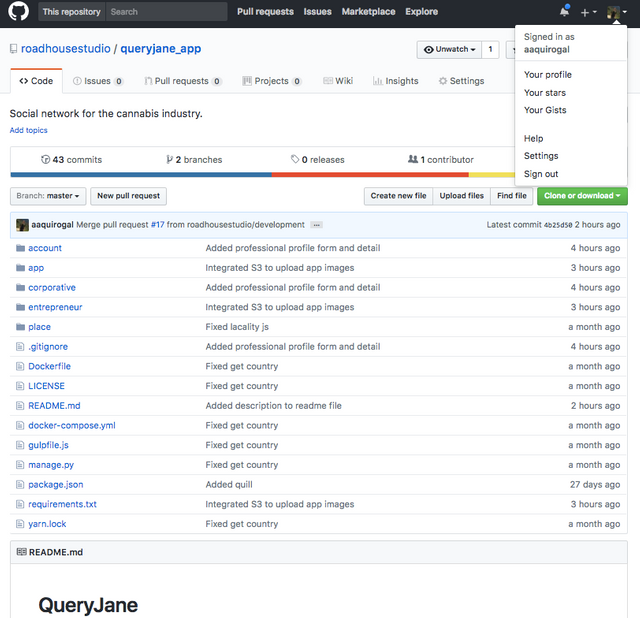View the 43 commits link
The width and height of the screenshot is (640, 618).
71,160
